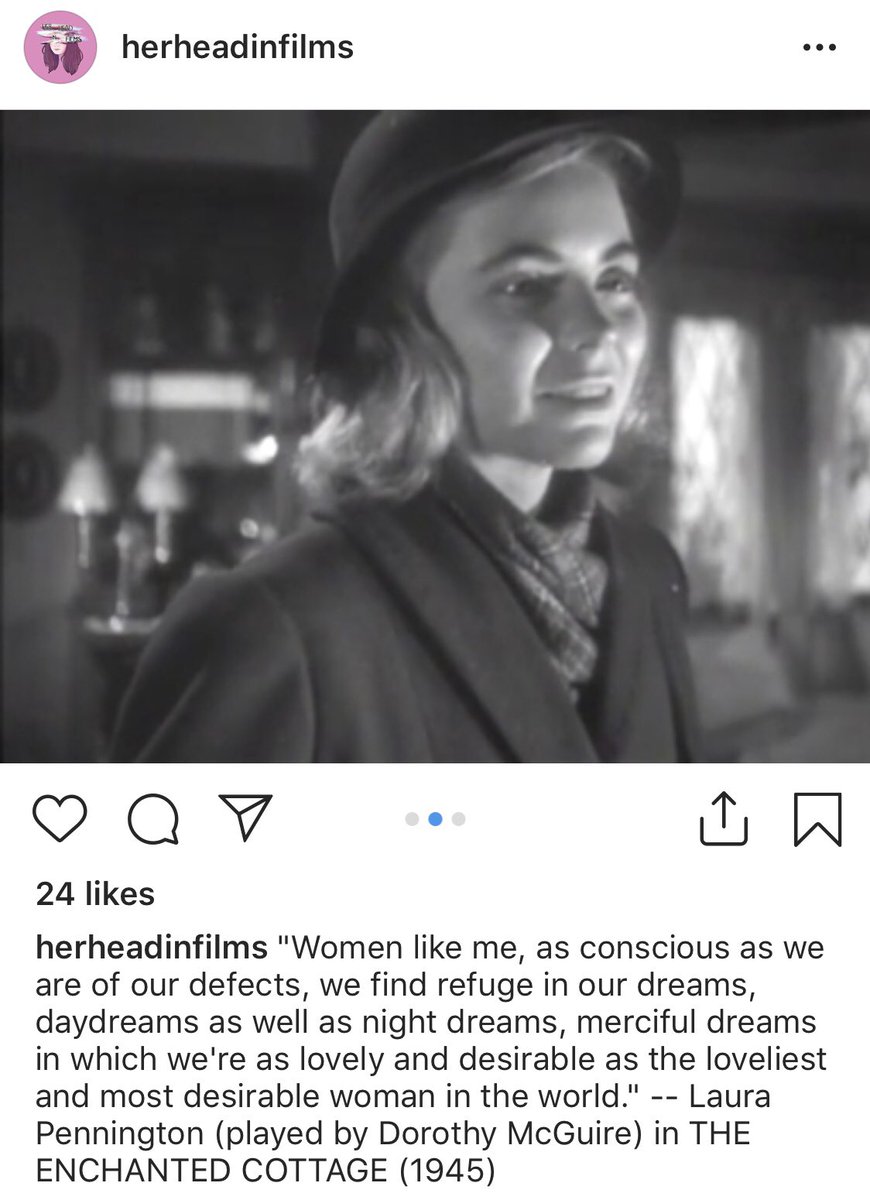Screen dimensions: 870x1200
Task: Tap the black-and-white film still photo
Action: pyautogui.click(x=435, y=436)
